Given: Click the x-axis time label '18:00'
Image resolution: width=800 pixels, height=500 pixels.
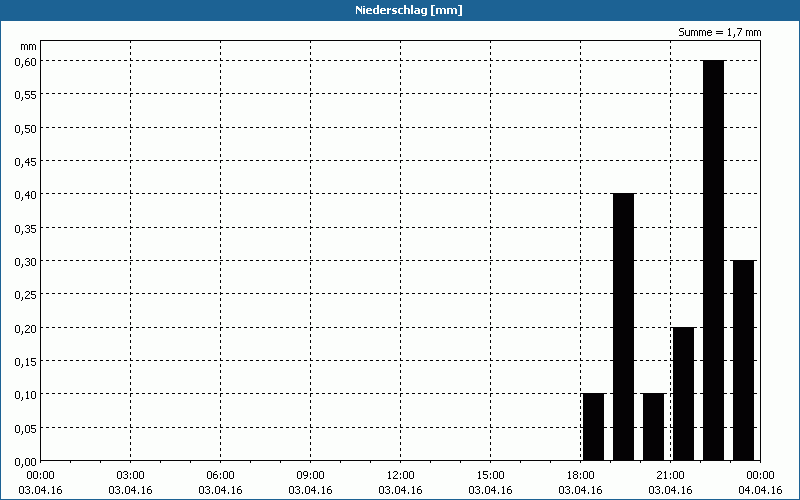Looking at the screenshot, I should click(580, 476).
